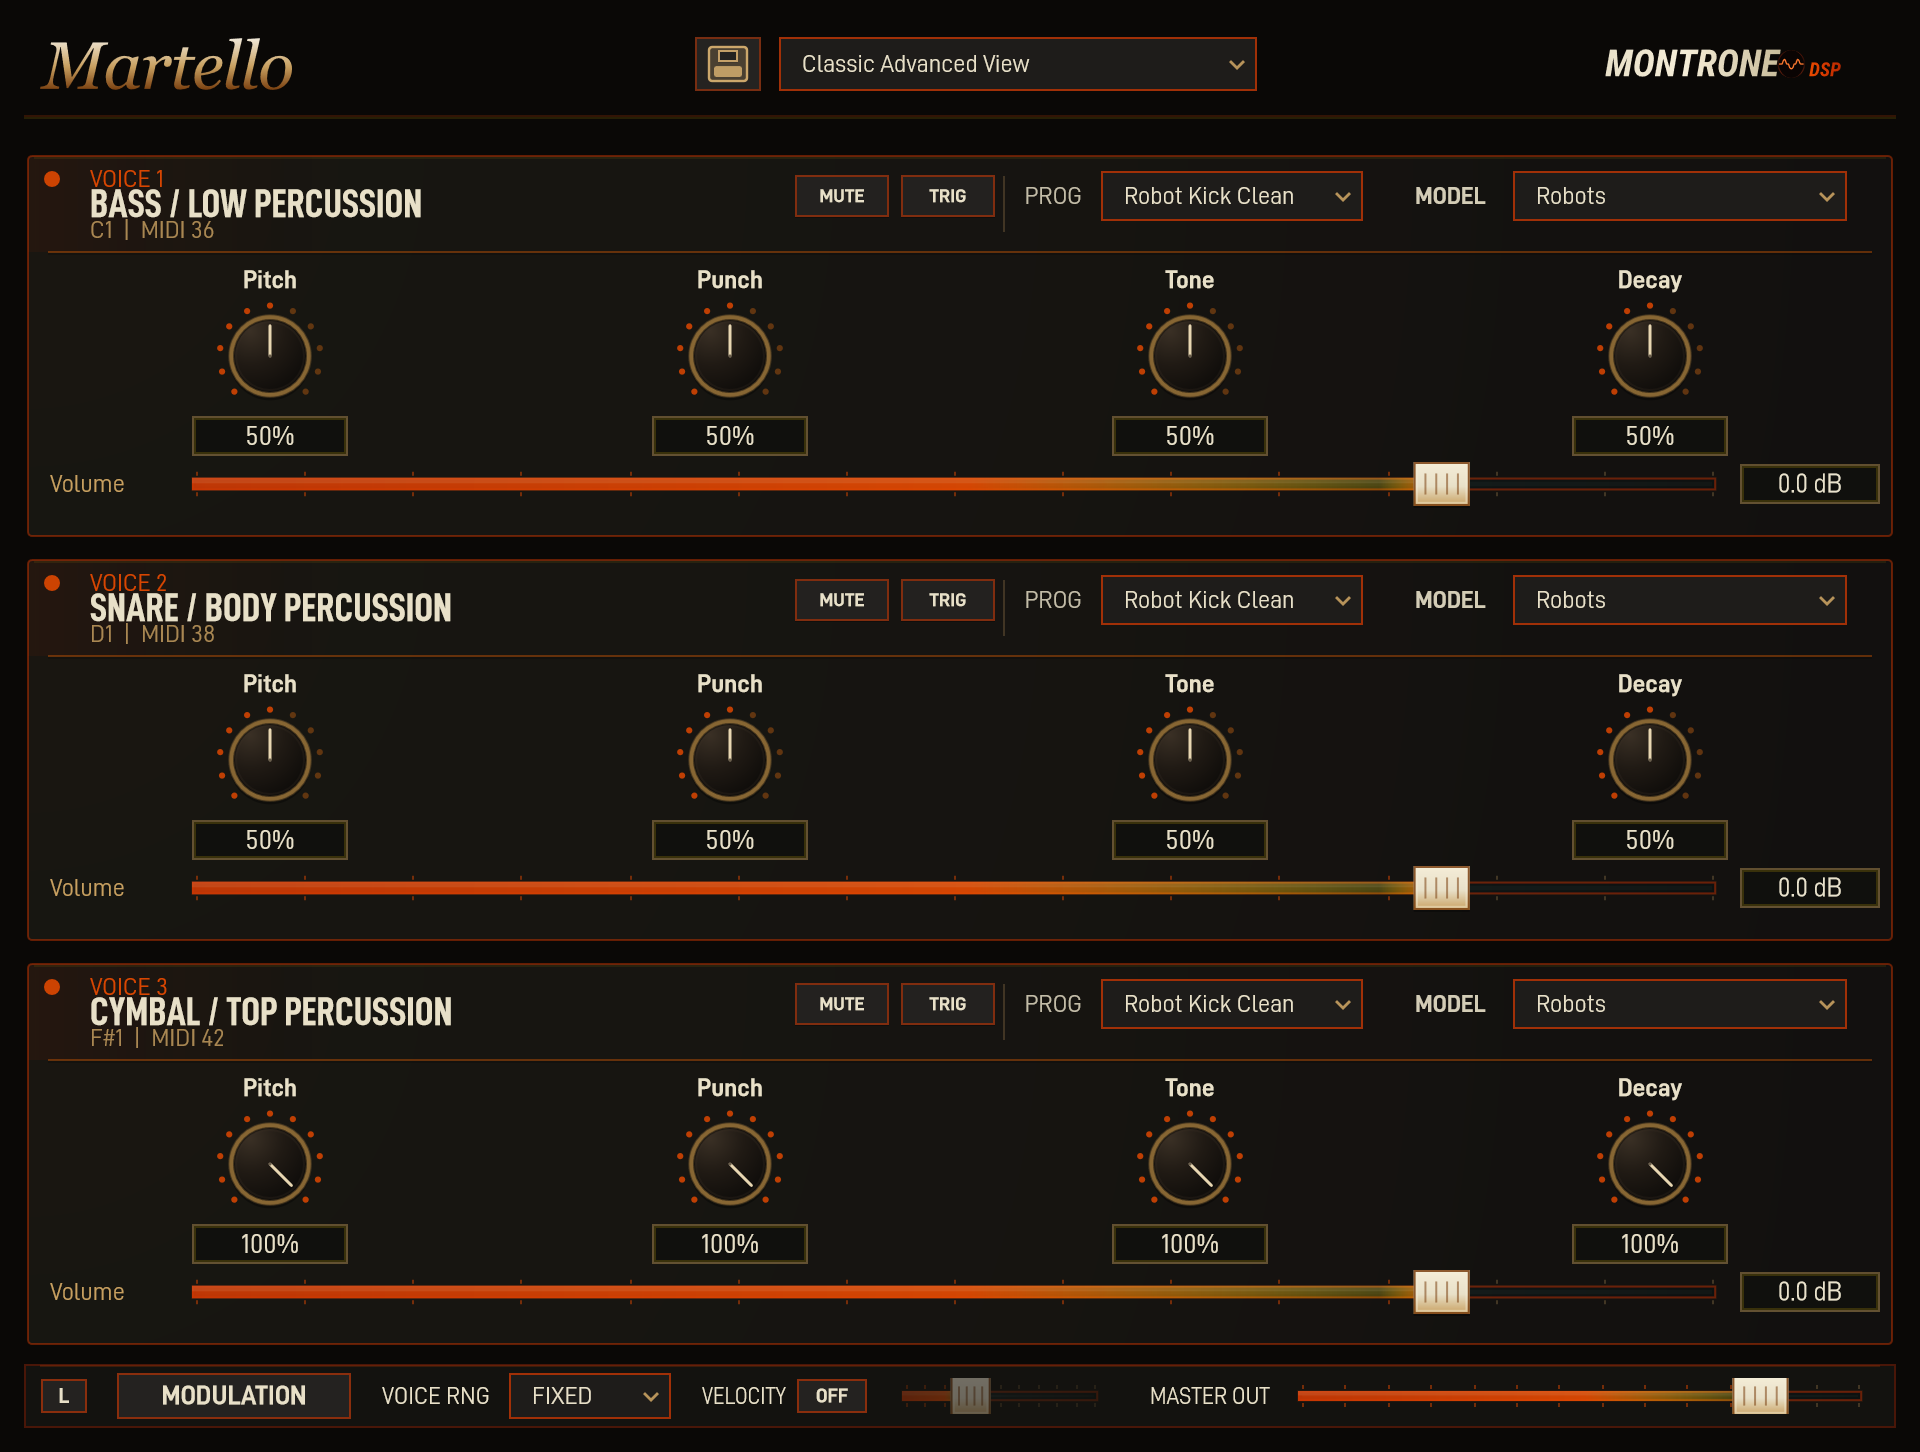Click Voice 1 Decay 50% value field

[x=1650, y=436]
